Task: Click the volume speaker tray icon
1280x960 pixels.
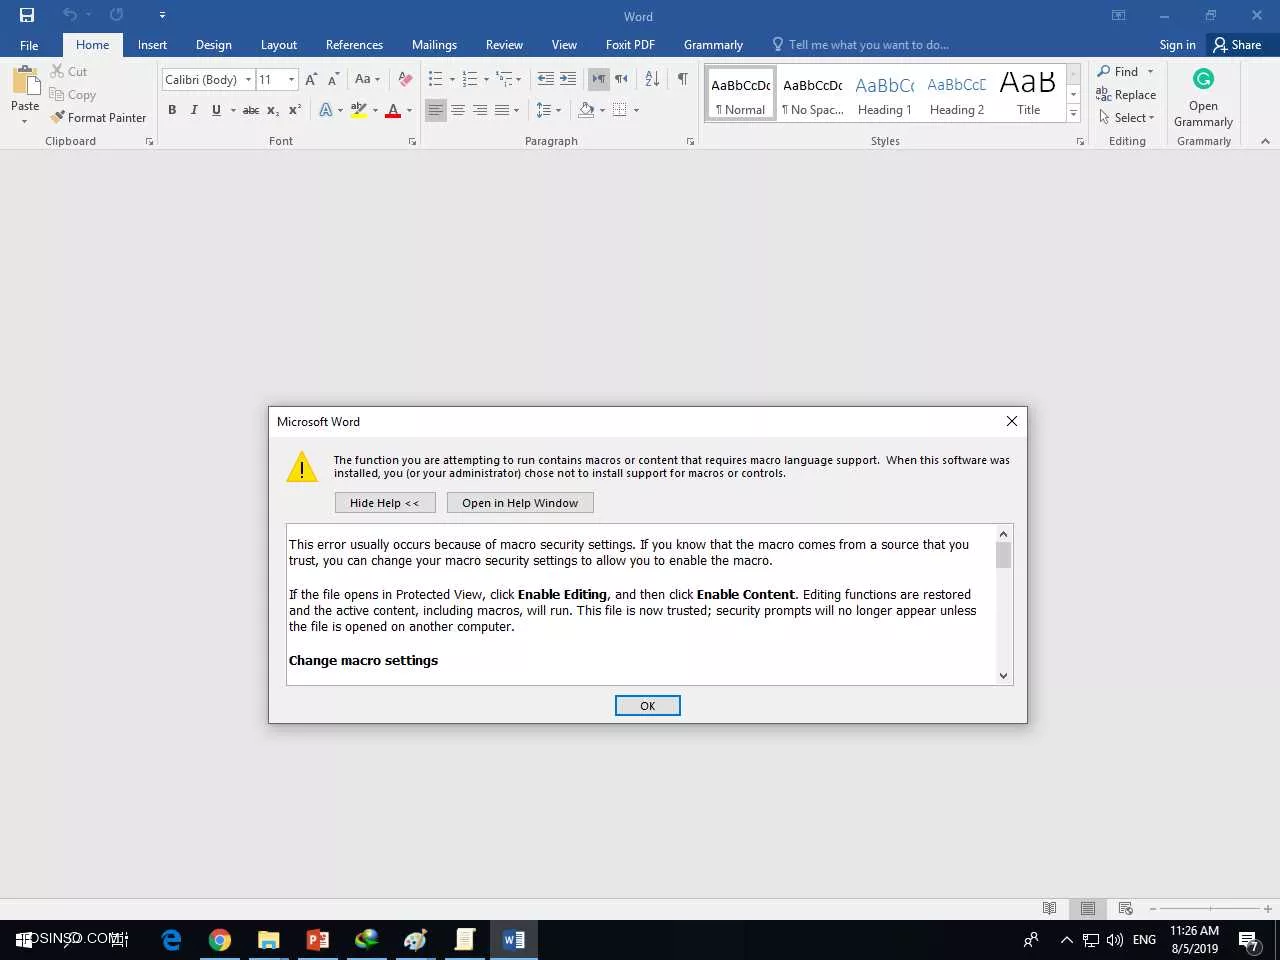Action: click(1115, 940)
